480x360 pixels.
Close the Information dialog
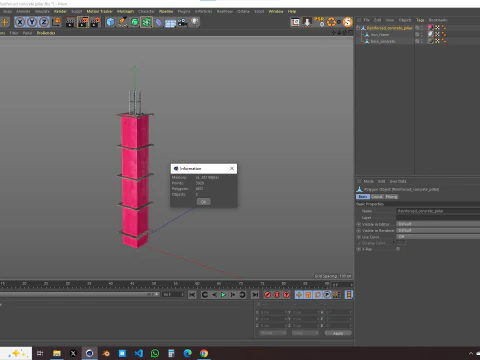232,168
